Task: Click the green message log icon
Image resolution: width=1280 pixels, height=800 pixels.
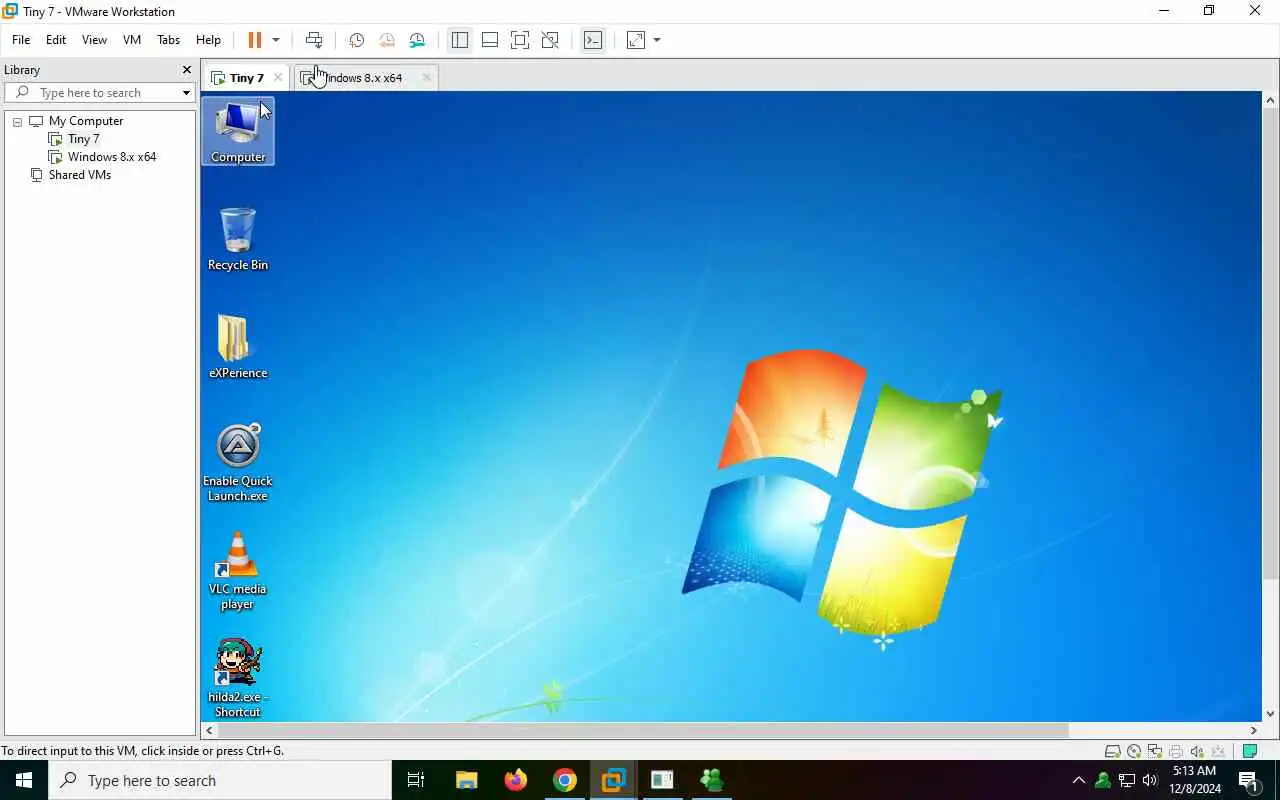Action: click(x=1250, y=752)
